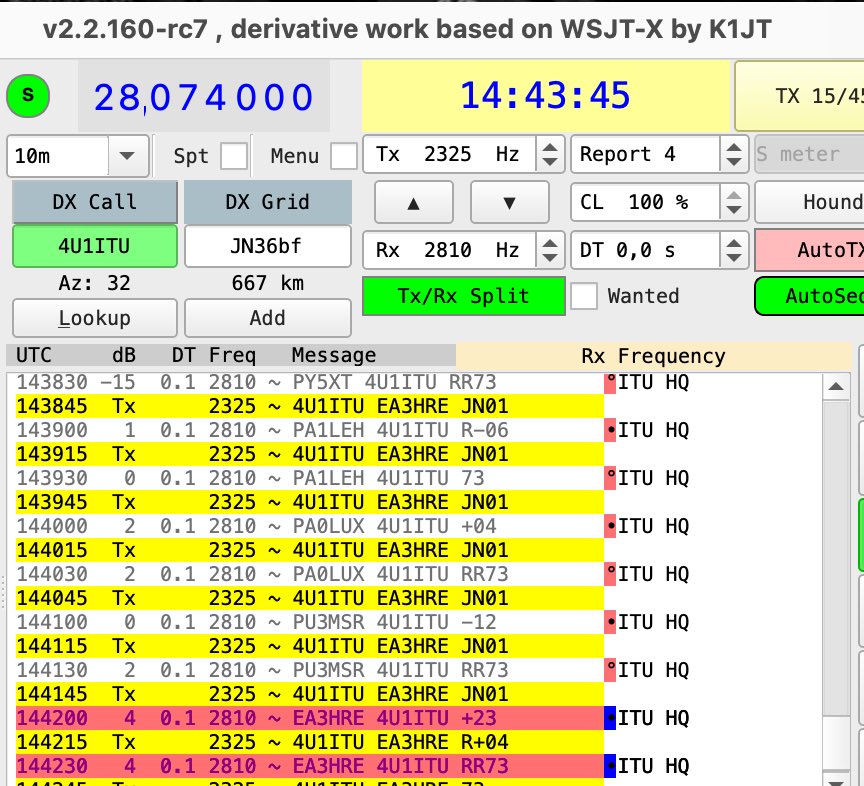Screen dimensions: 864x786
Task: Enable the Spt checkbox
Action: pos(236,156)
